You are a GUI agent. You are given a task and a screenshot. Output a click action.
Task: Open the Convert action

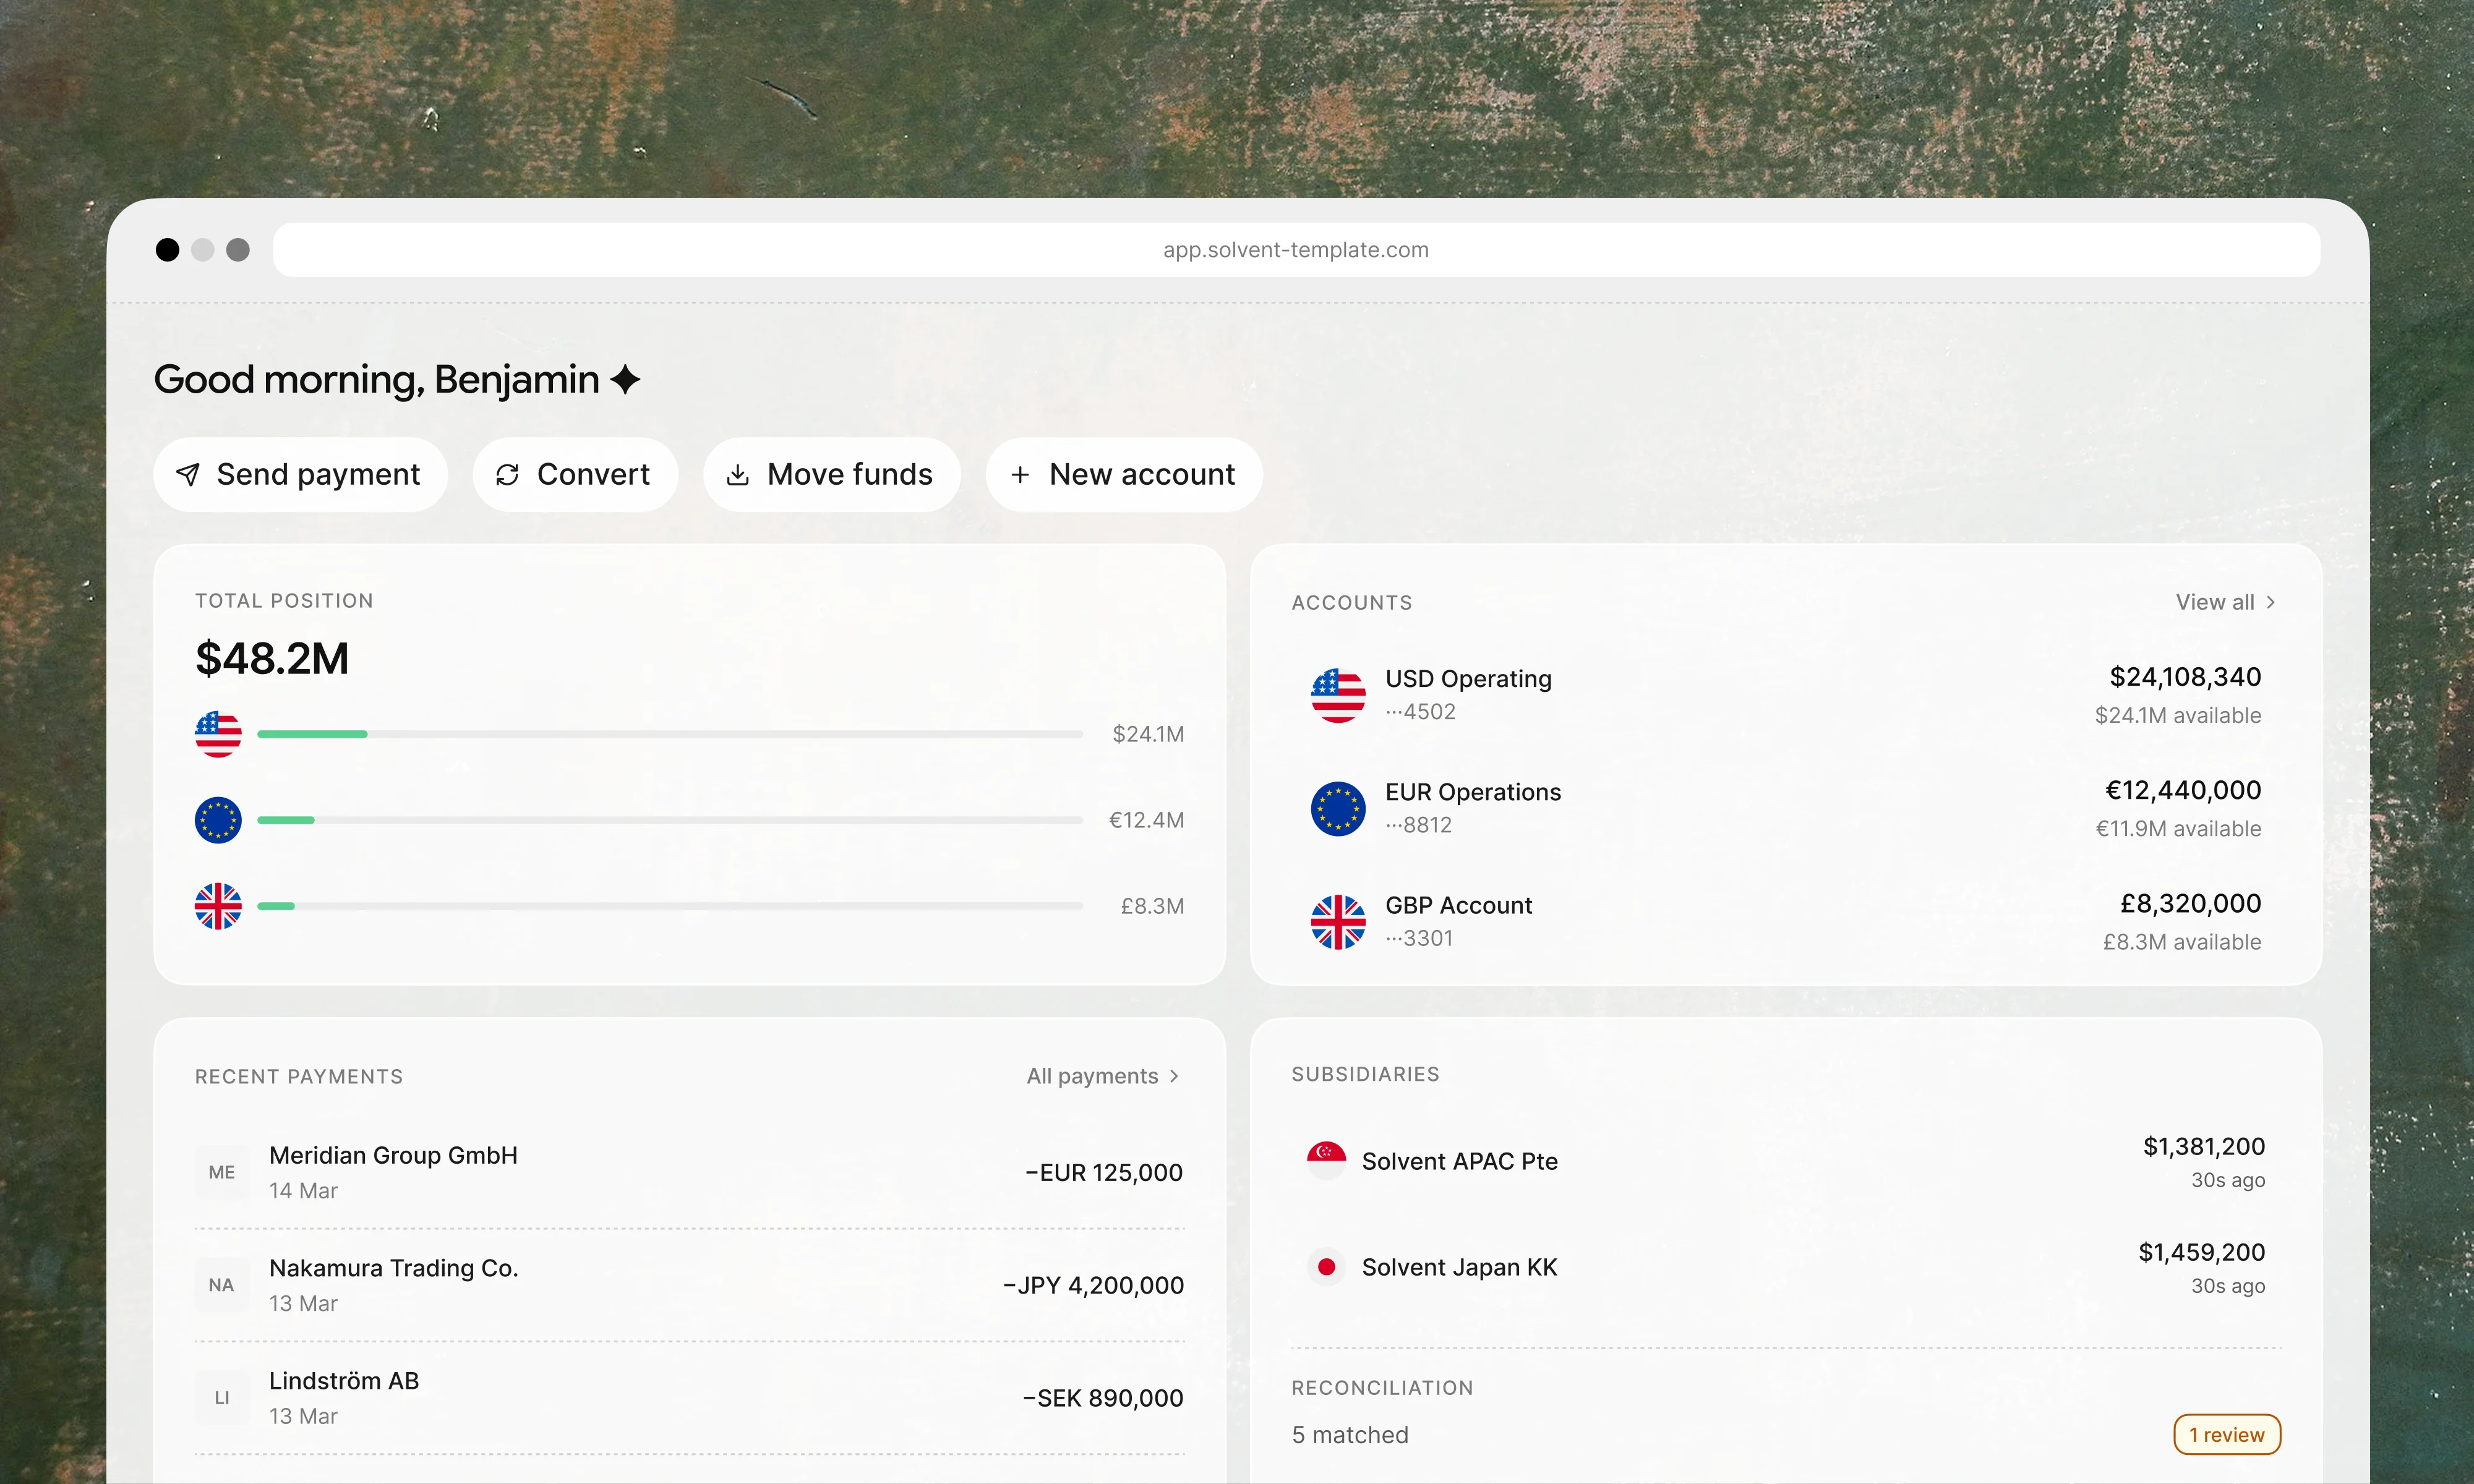pos(575,475)
